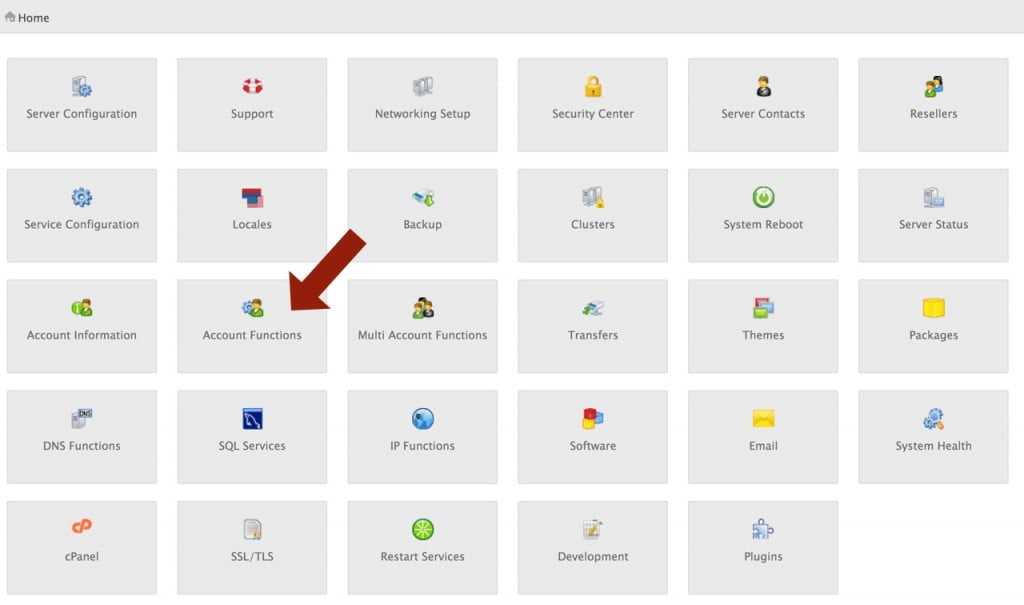Open the IP Functions globe icon
The width and height of the screenshot is (1024, 605).
tap(423, 419)
